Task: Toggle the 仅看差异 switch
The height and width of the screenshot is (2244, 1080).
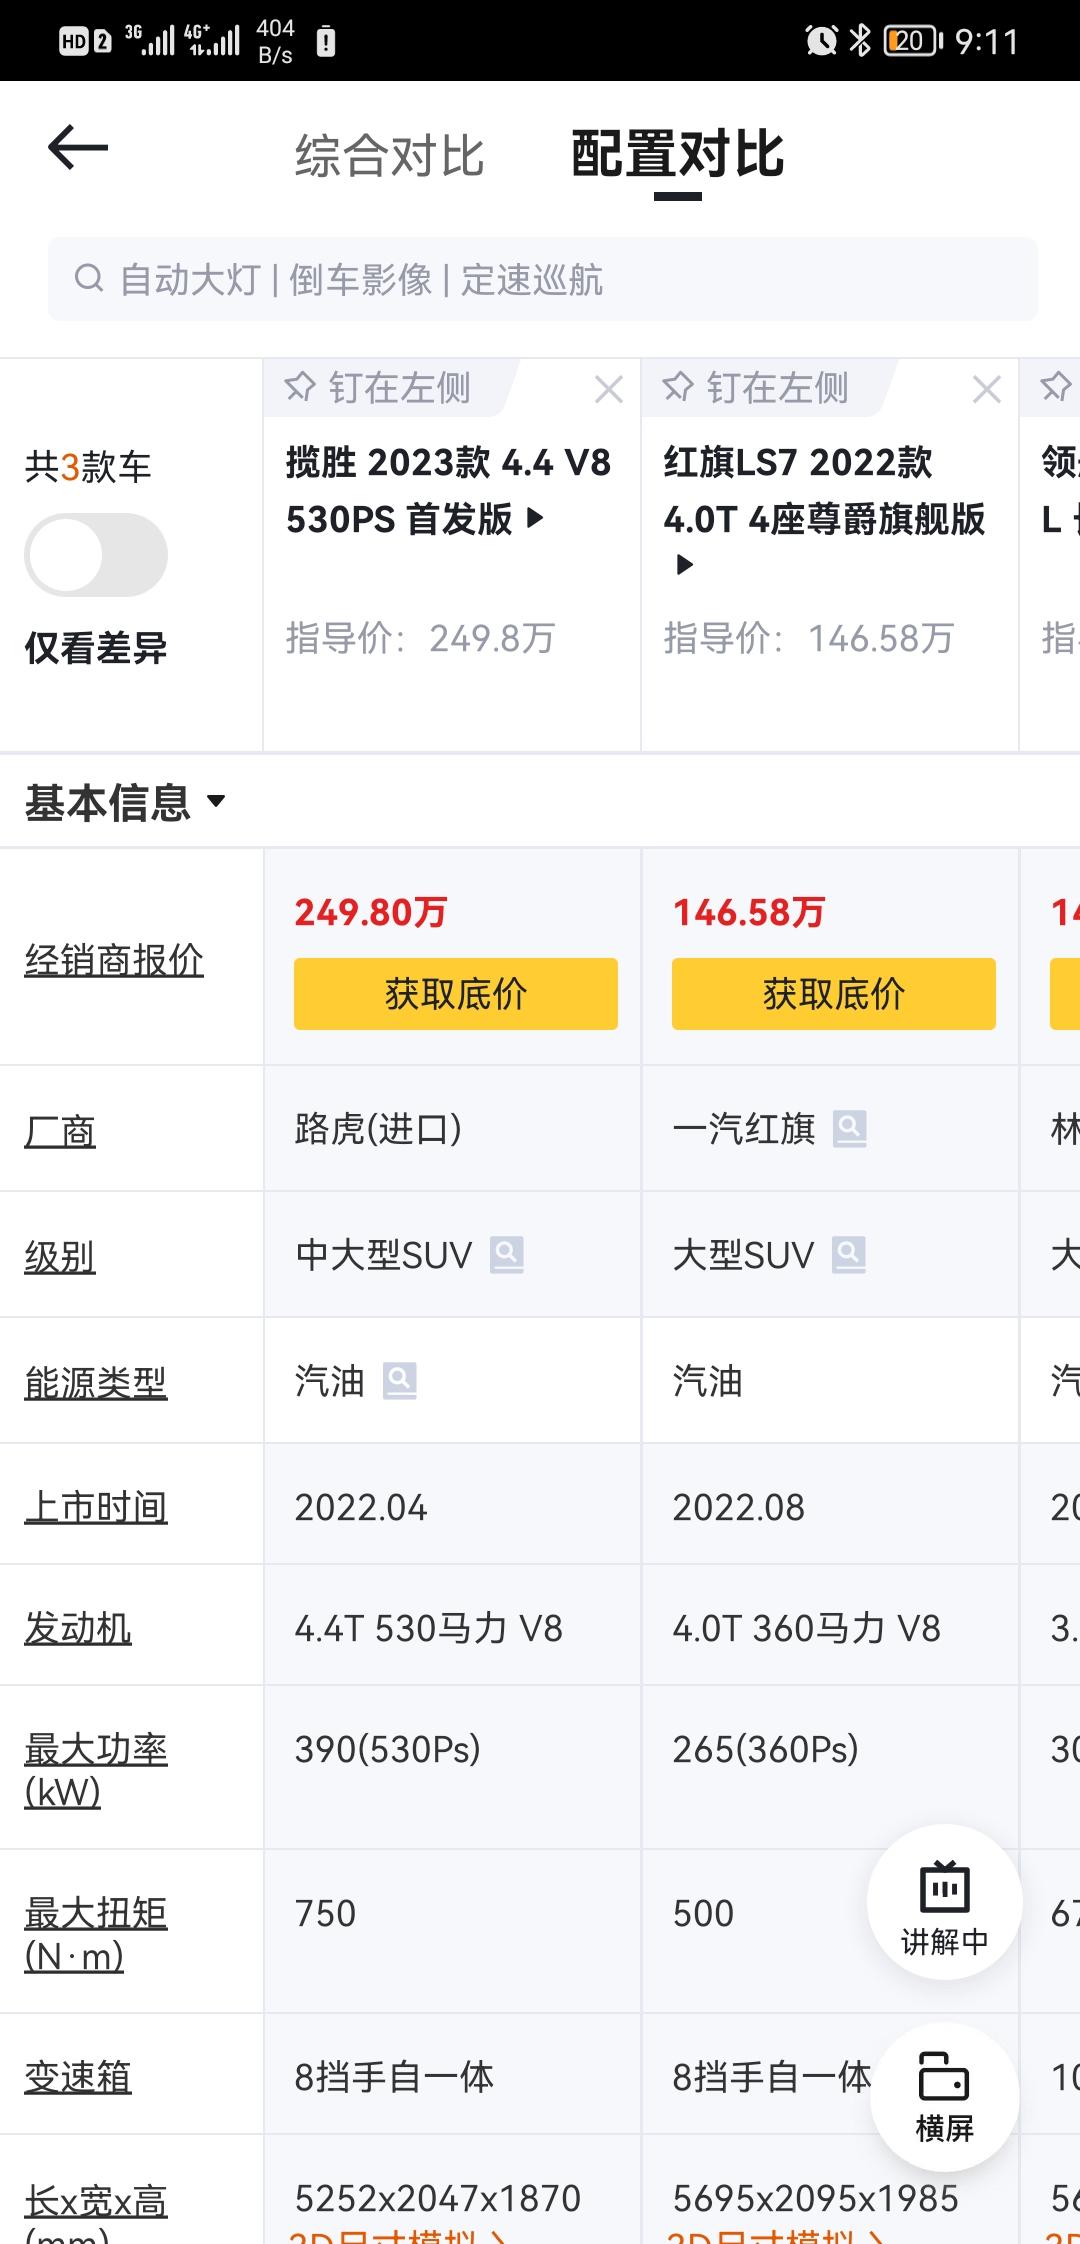Action: click(x=96, y=555)
